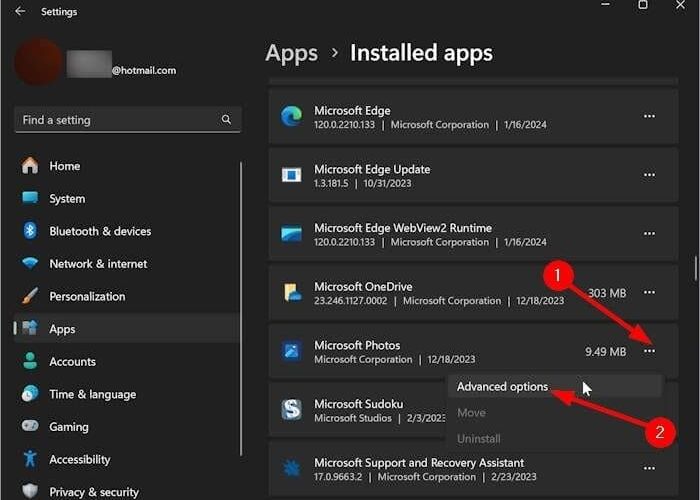The height and width of the screenshot is (500, 700).
Task: Maximize the Settings window
Action: click(x=643, y=5)
